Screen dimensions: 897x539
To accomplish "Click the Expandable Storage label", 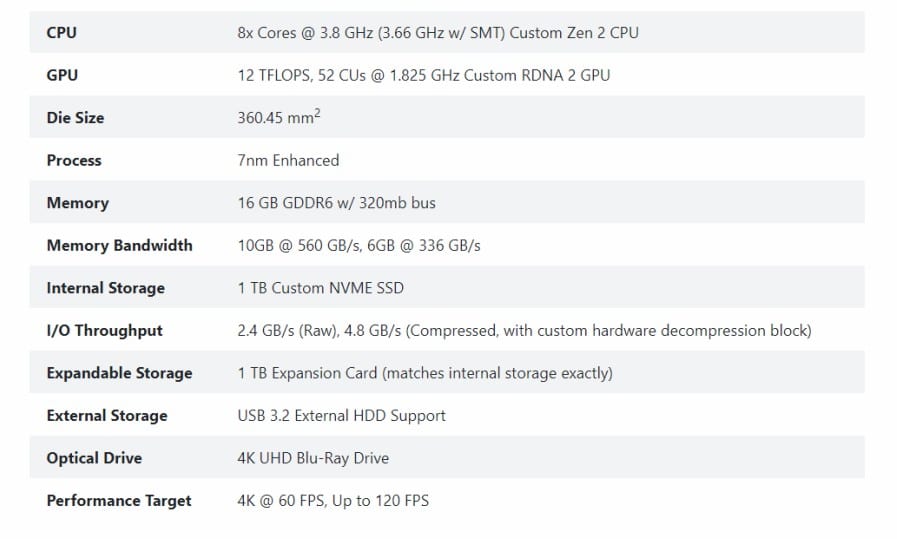I will [119, 373].
